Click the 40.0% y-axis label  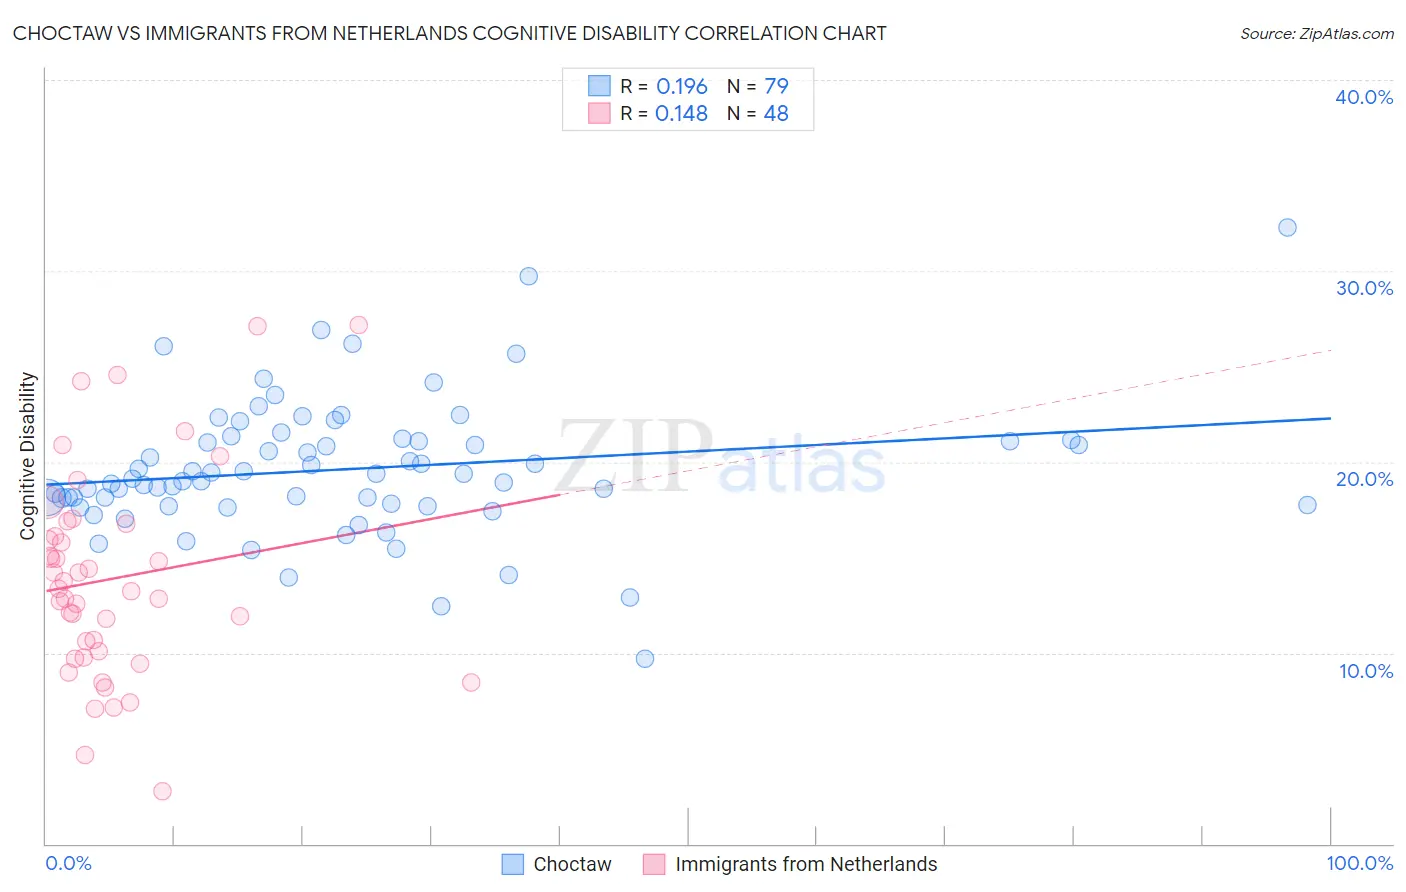(1364, 97)
